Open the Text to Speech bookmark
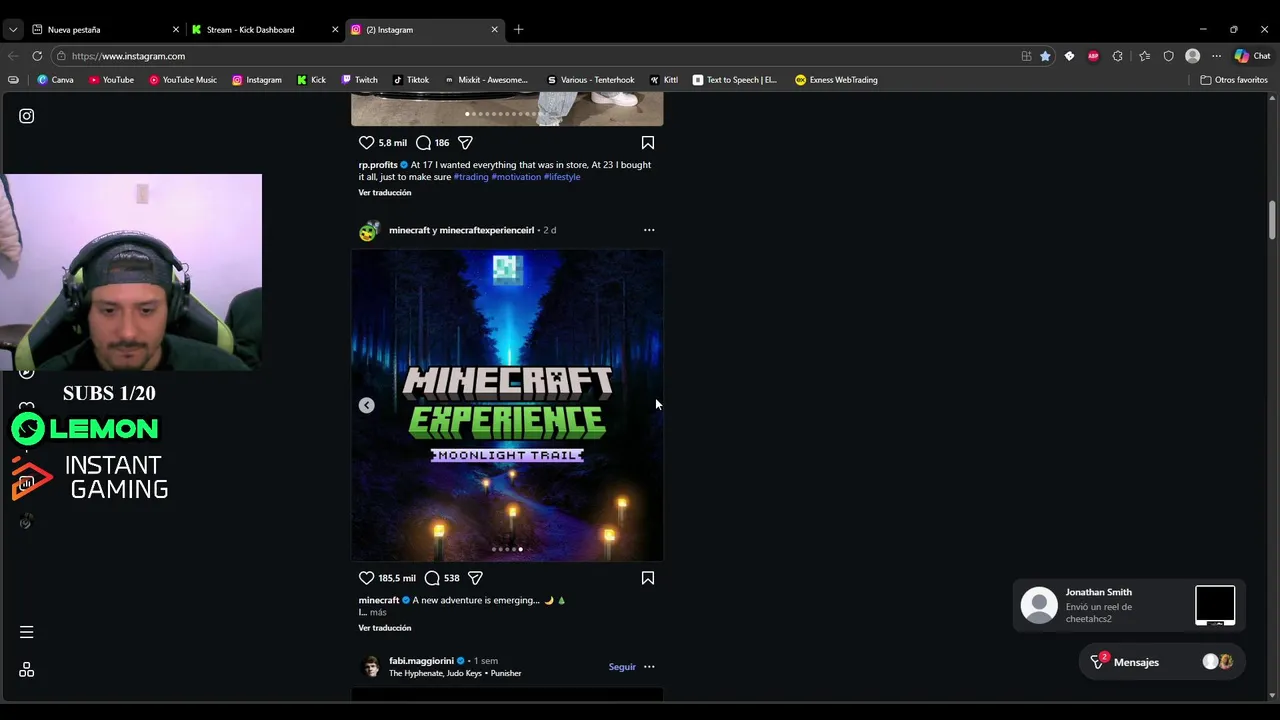Screen dimensions: 1280x720 pyautogui.click(x=735, y=80)
